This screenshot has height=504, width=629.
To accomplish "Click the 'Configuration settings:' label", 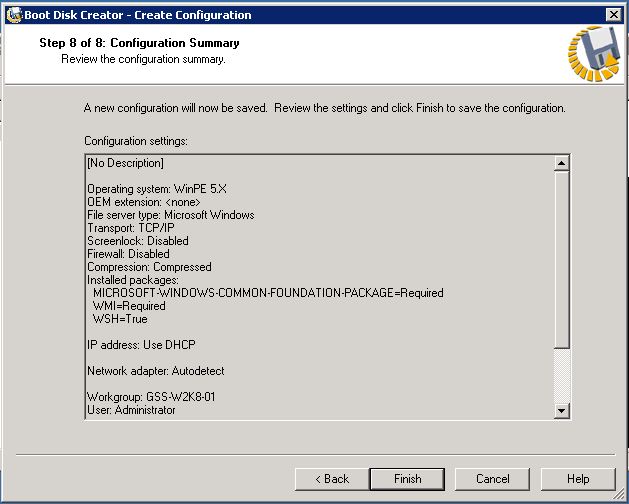I will click(136, 141).
